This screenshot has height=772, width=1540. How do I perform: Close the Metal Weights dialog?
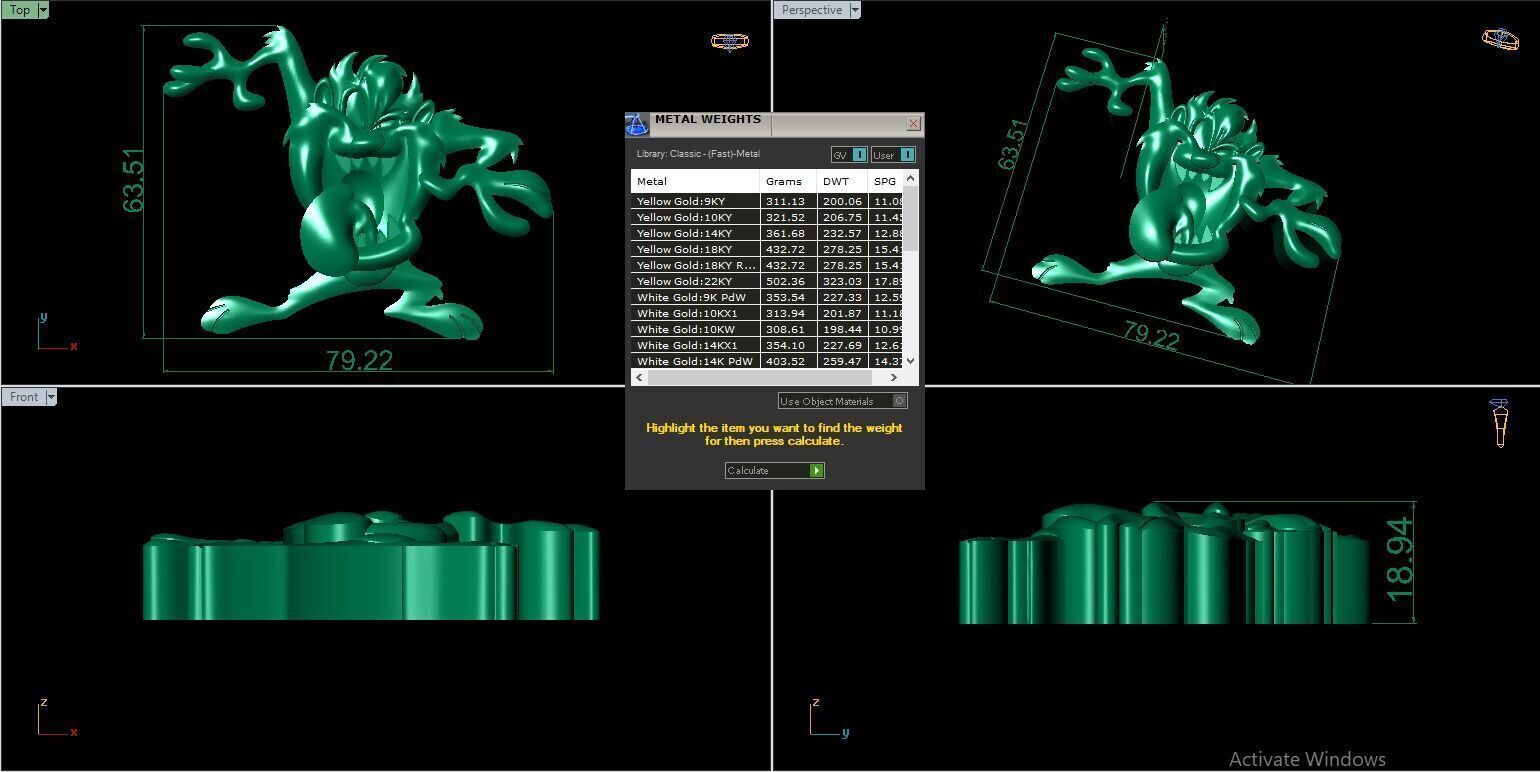tap(913, 124)
